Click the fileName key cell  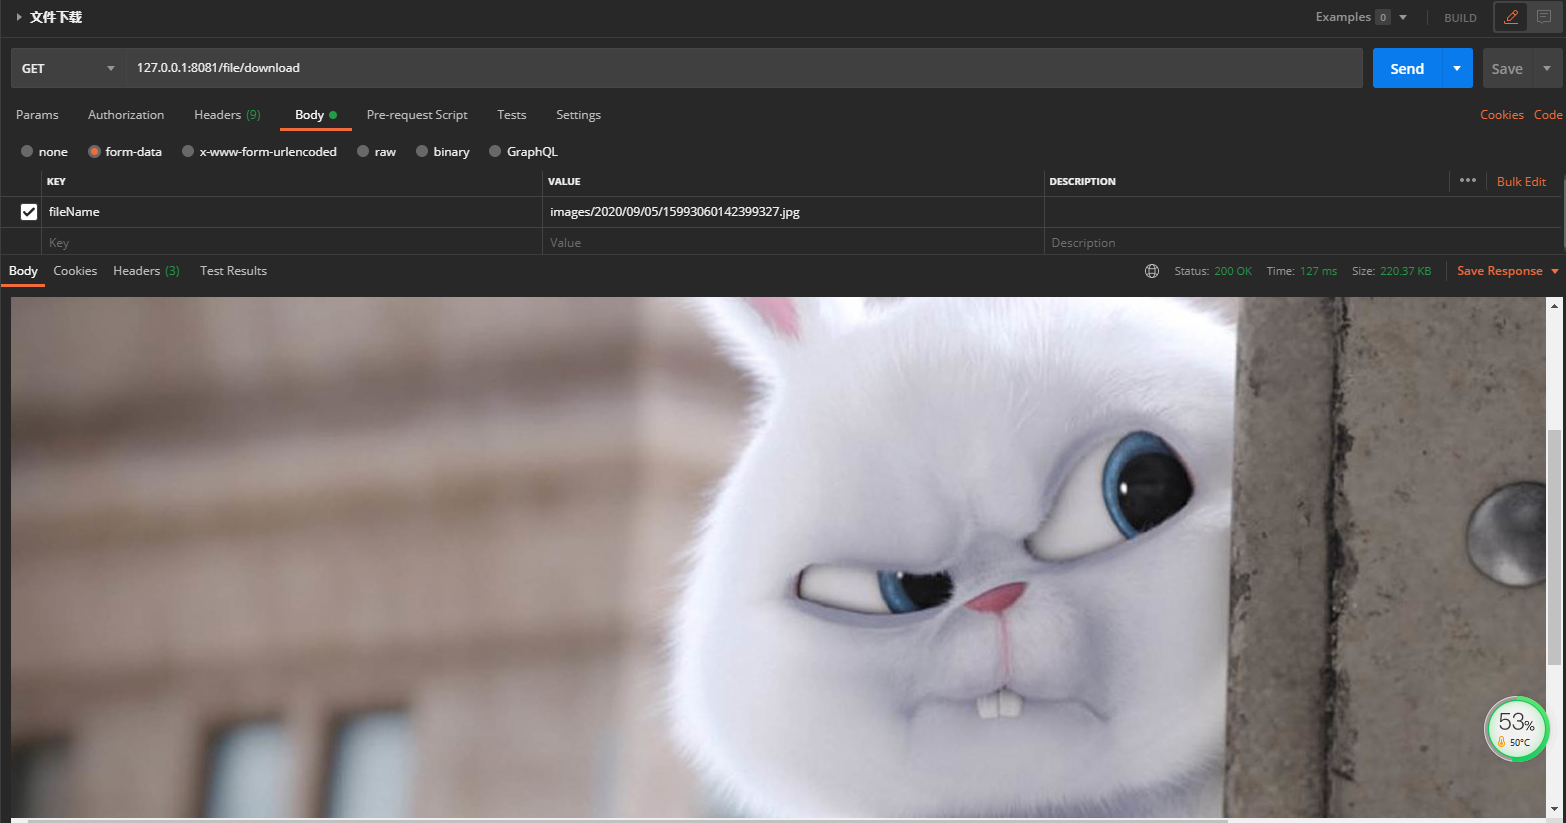coord(292,212)
